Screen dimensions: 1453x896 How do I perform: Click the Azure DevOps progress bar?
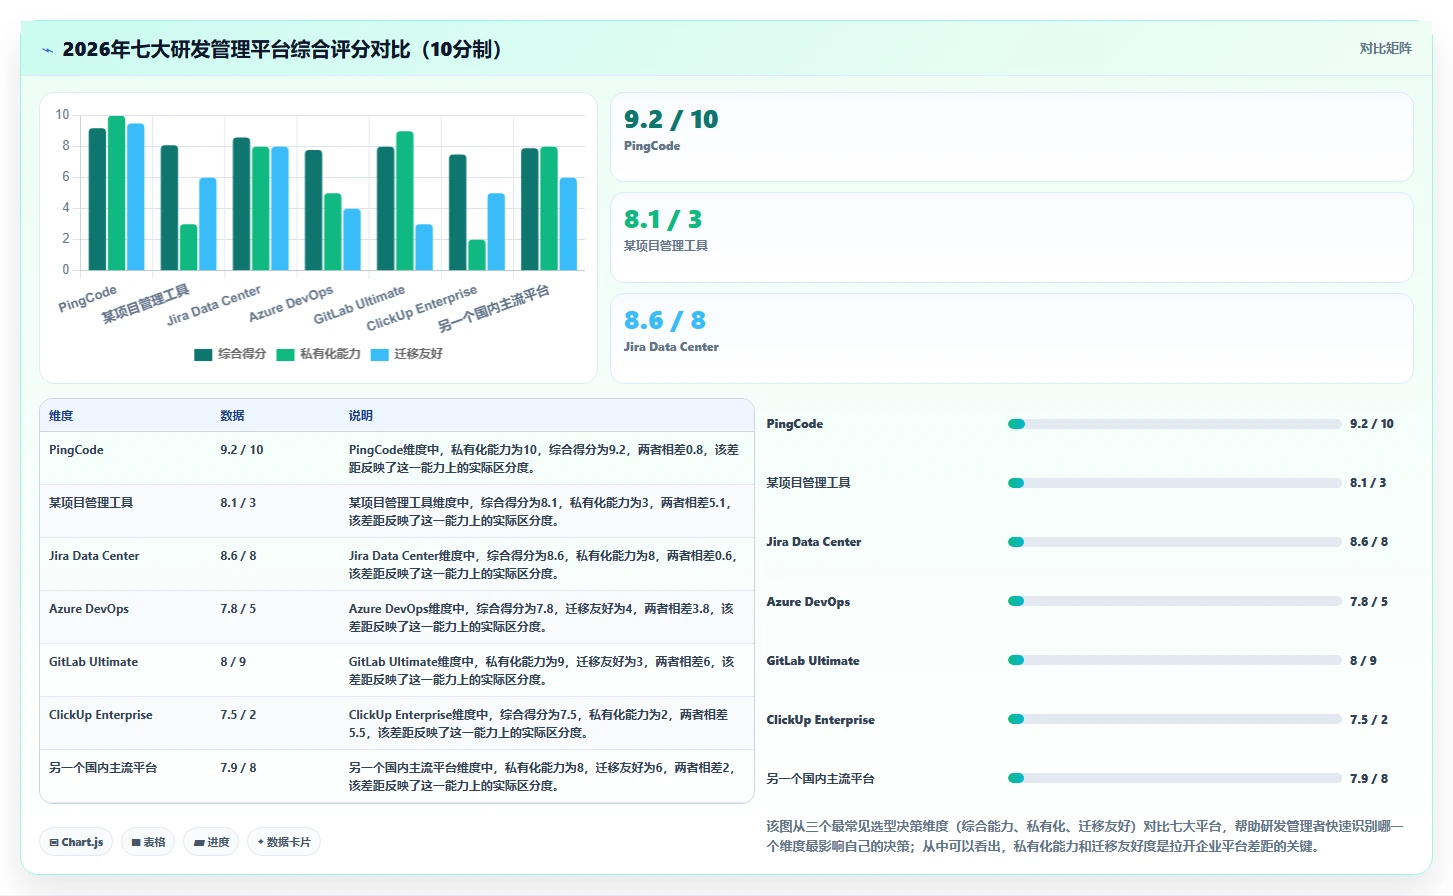click(x=1174, y=601)
